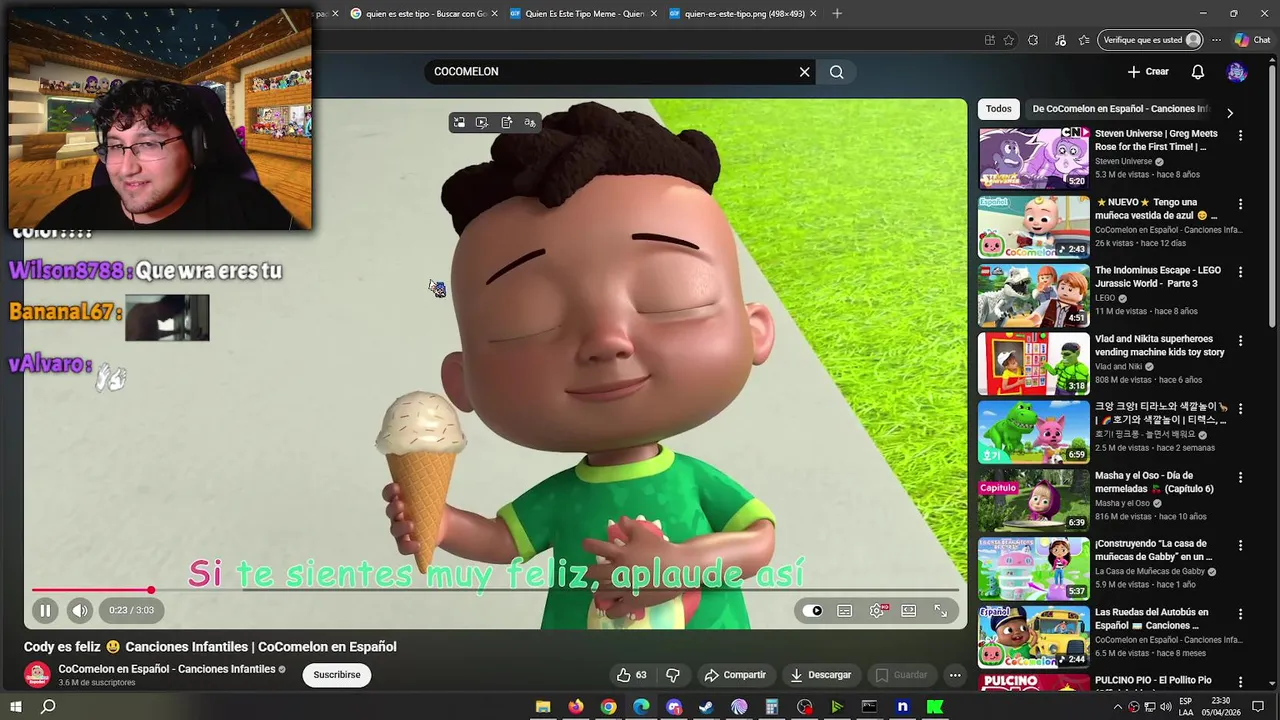Close the quien-es-este-tipo.png tab
Viewport: 1280px width, 720px height.
[x=813, y=14]
